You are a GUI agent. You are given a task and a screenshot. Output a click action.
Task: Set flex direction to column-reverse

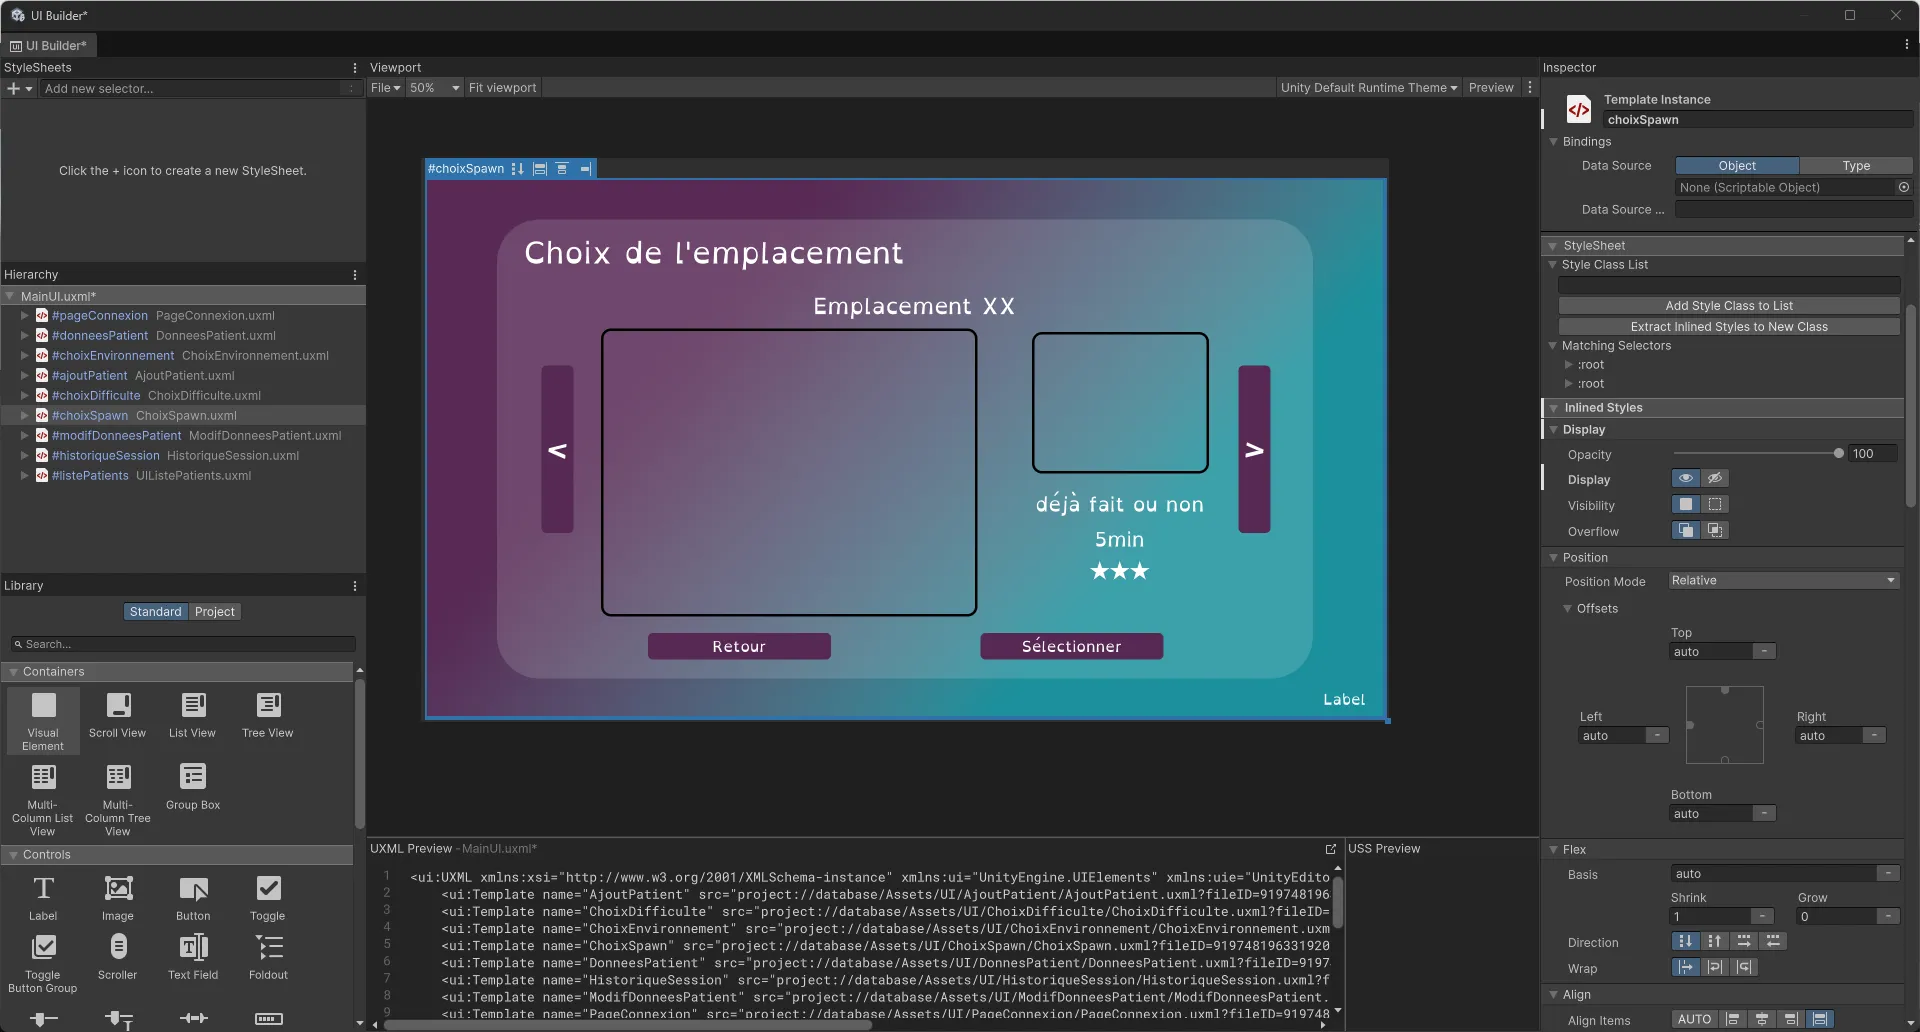point(1715,942)
